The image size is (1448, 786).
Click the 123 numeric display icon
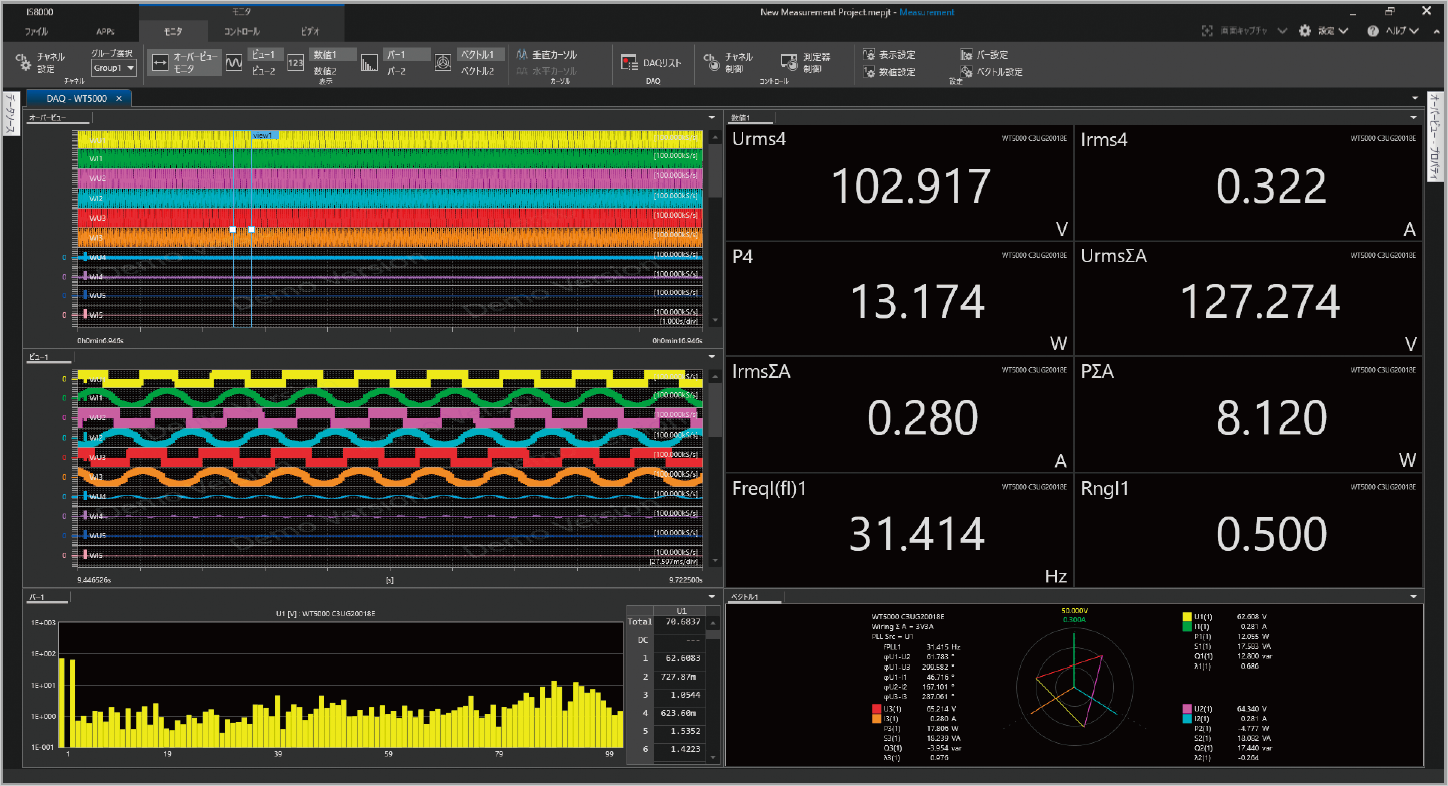tap(296, 63)
